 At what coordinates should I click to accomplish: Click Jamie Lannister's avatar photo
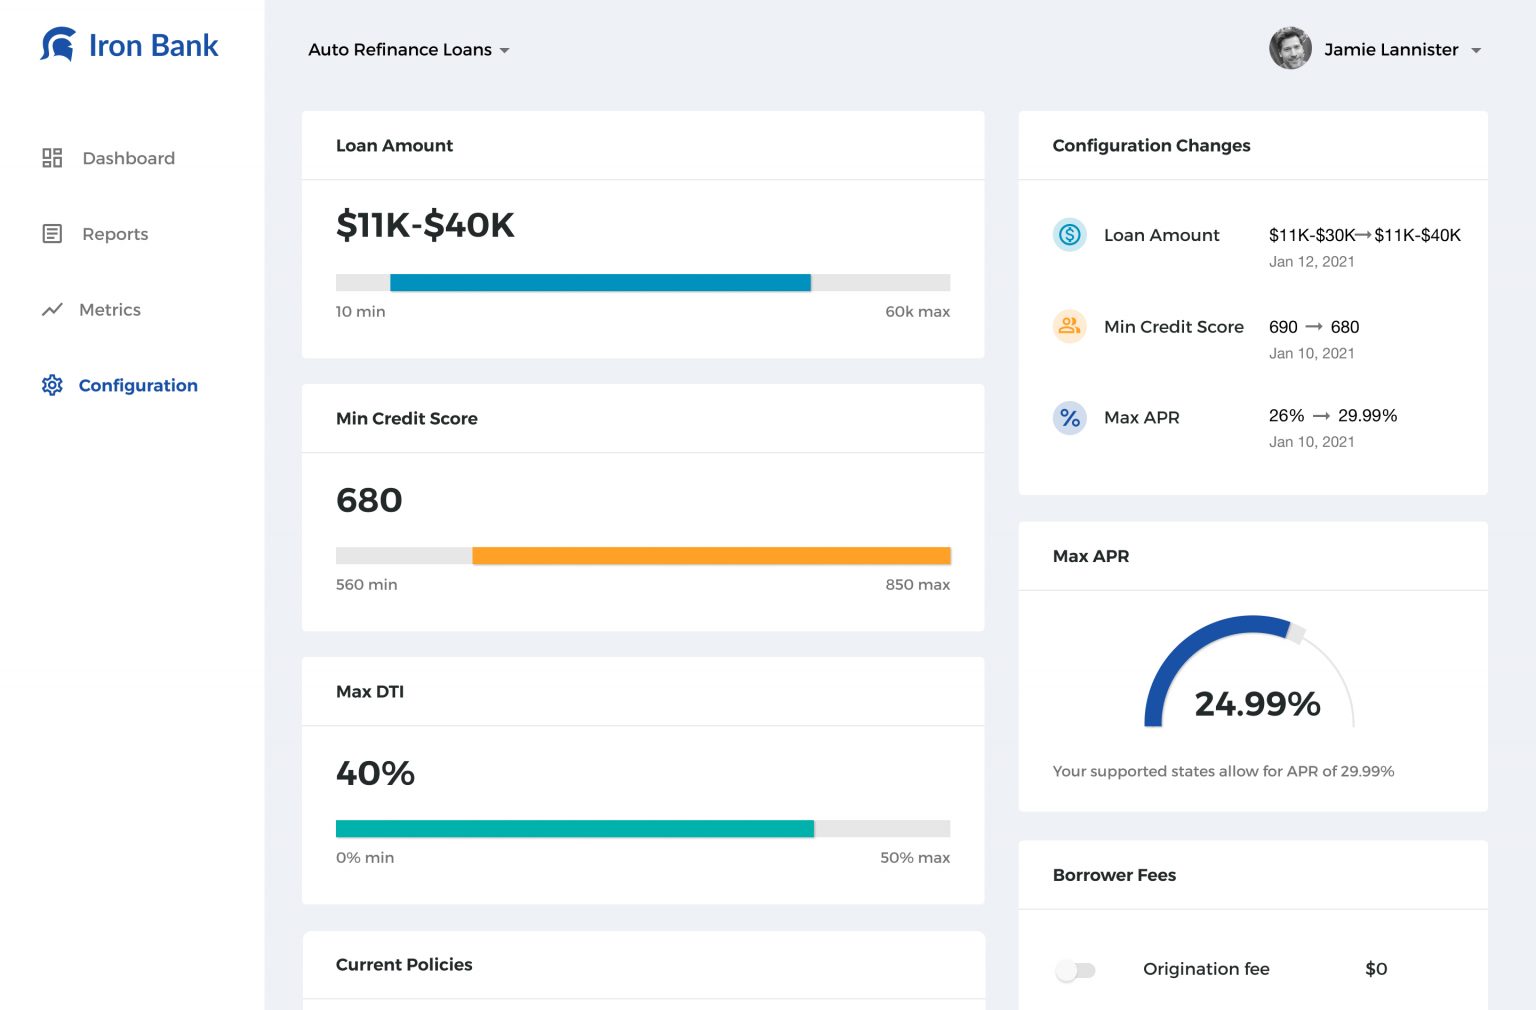1290,48
